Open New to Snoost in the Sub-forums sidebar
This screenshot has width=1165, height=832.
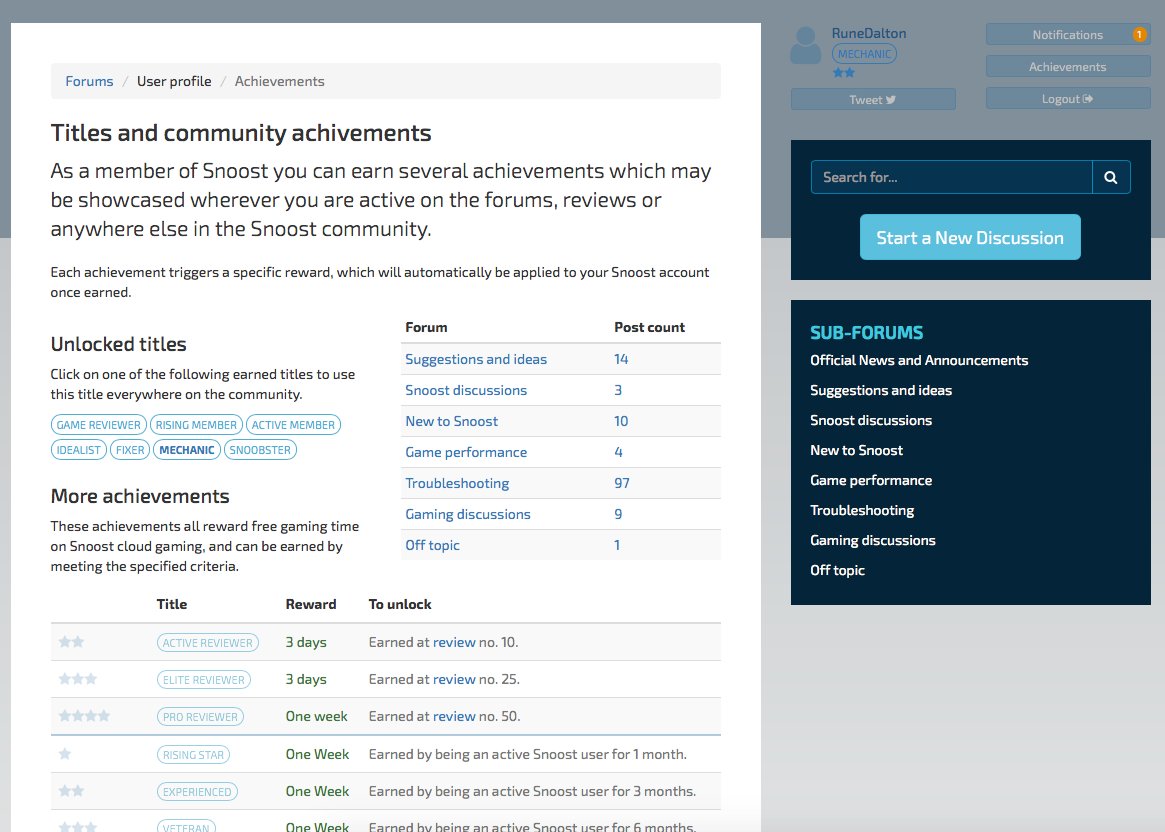(x=856, y=450)
